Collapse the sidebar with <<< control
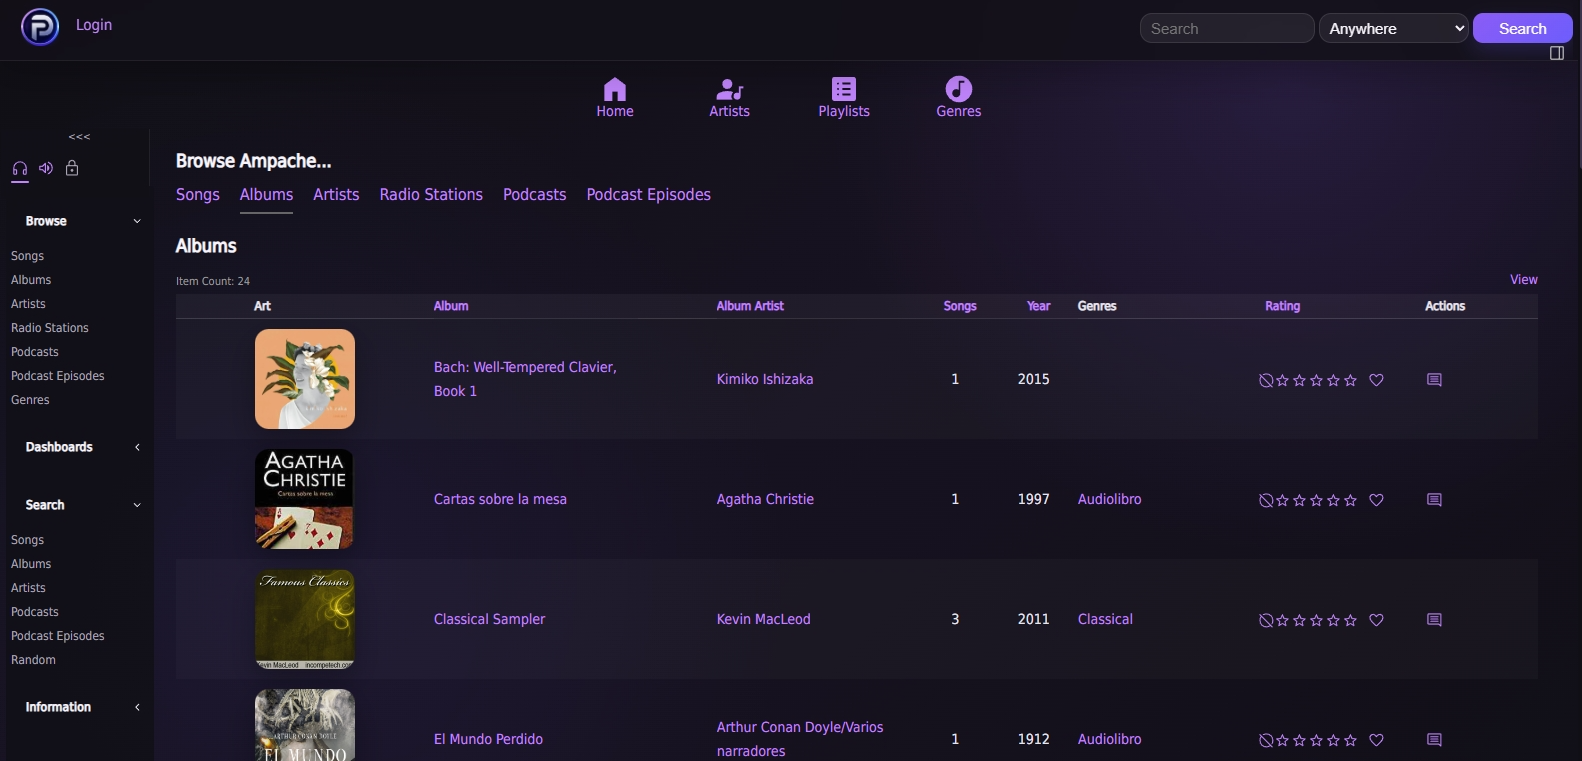The height and width of the screenshot is (761, 1582). point(79,137)
